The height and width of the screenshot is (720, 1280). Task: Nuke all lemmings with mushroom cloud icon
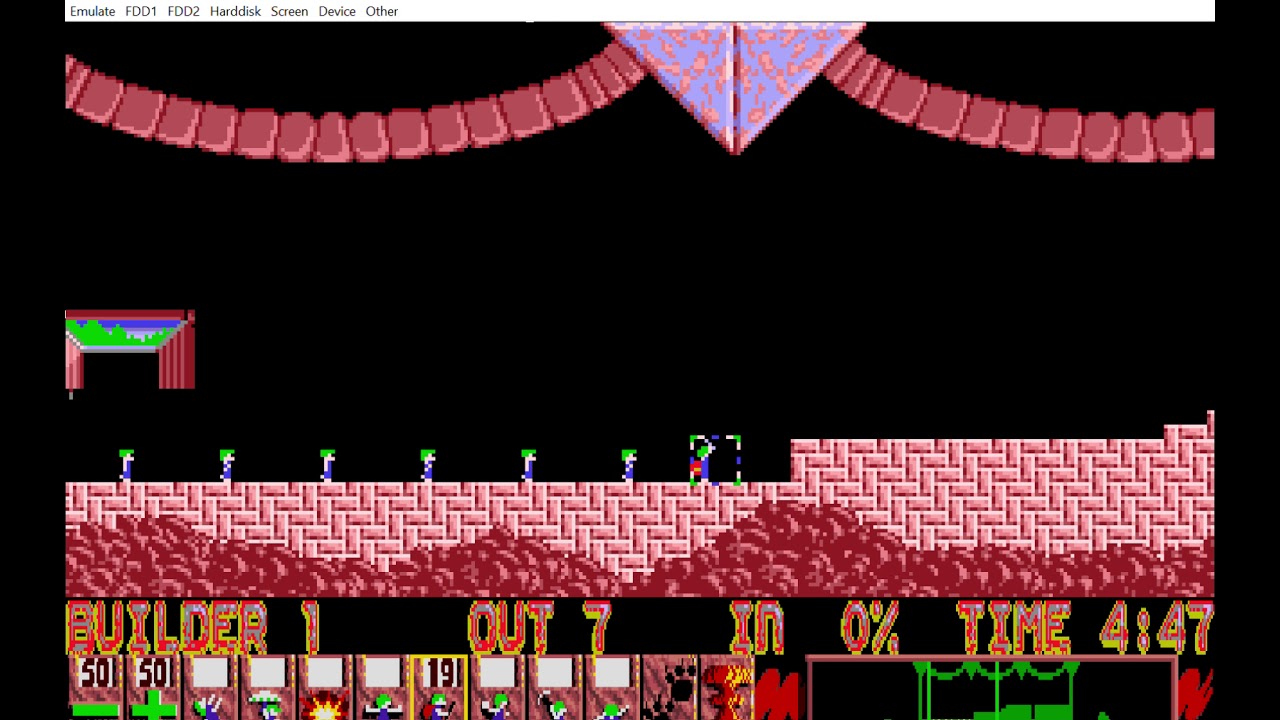(x=726, y=688)
